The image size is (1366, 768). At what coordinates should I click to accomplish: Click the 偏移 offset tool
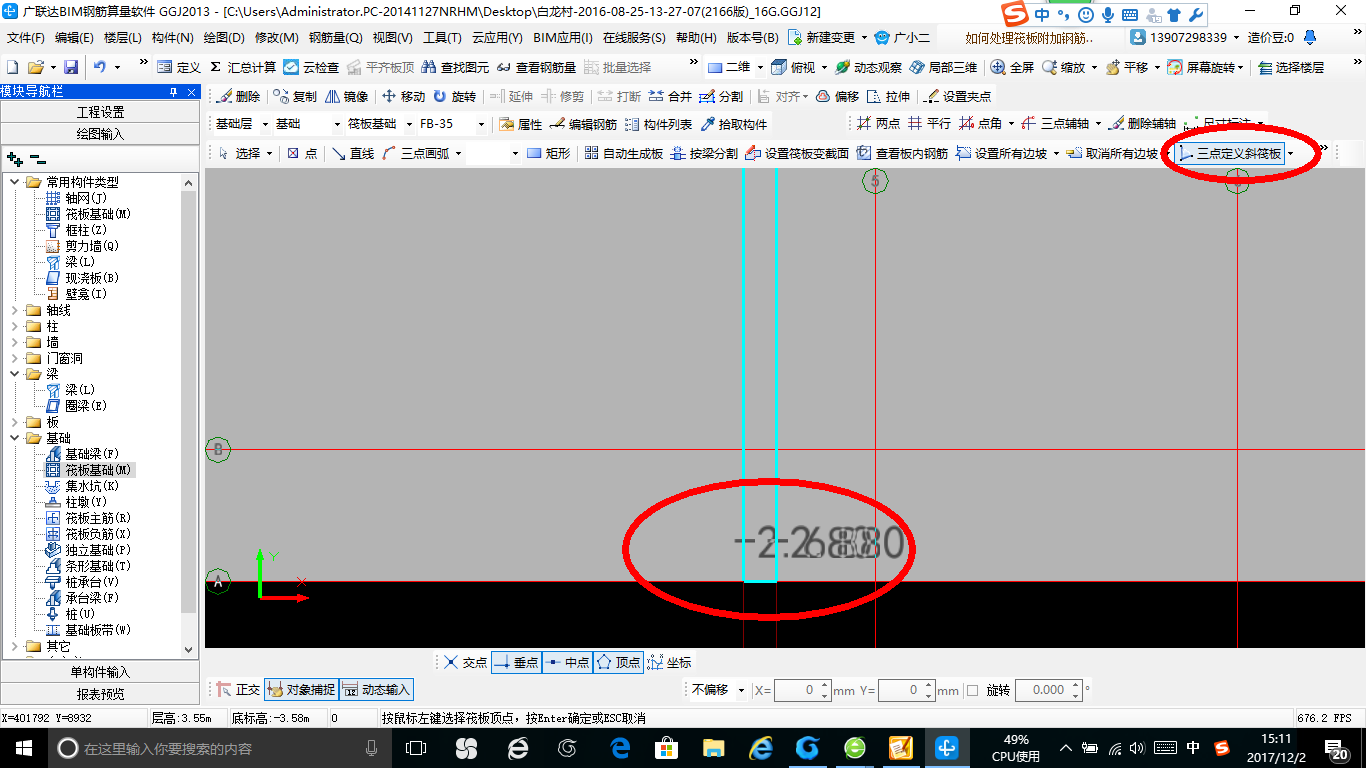837,96
